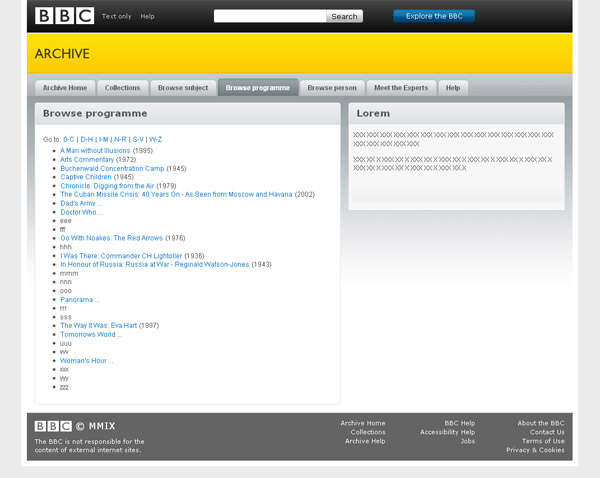
Task: Open In Honour of Russia link
Action: click(155, 264)
